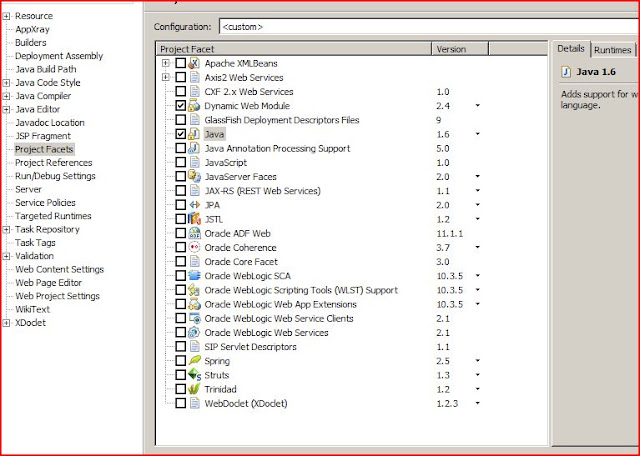Open the Configuration combo box
640x456 pixels.
point(429,27)
